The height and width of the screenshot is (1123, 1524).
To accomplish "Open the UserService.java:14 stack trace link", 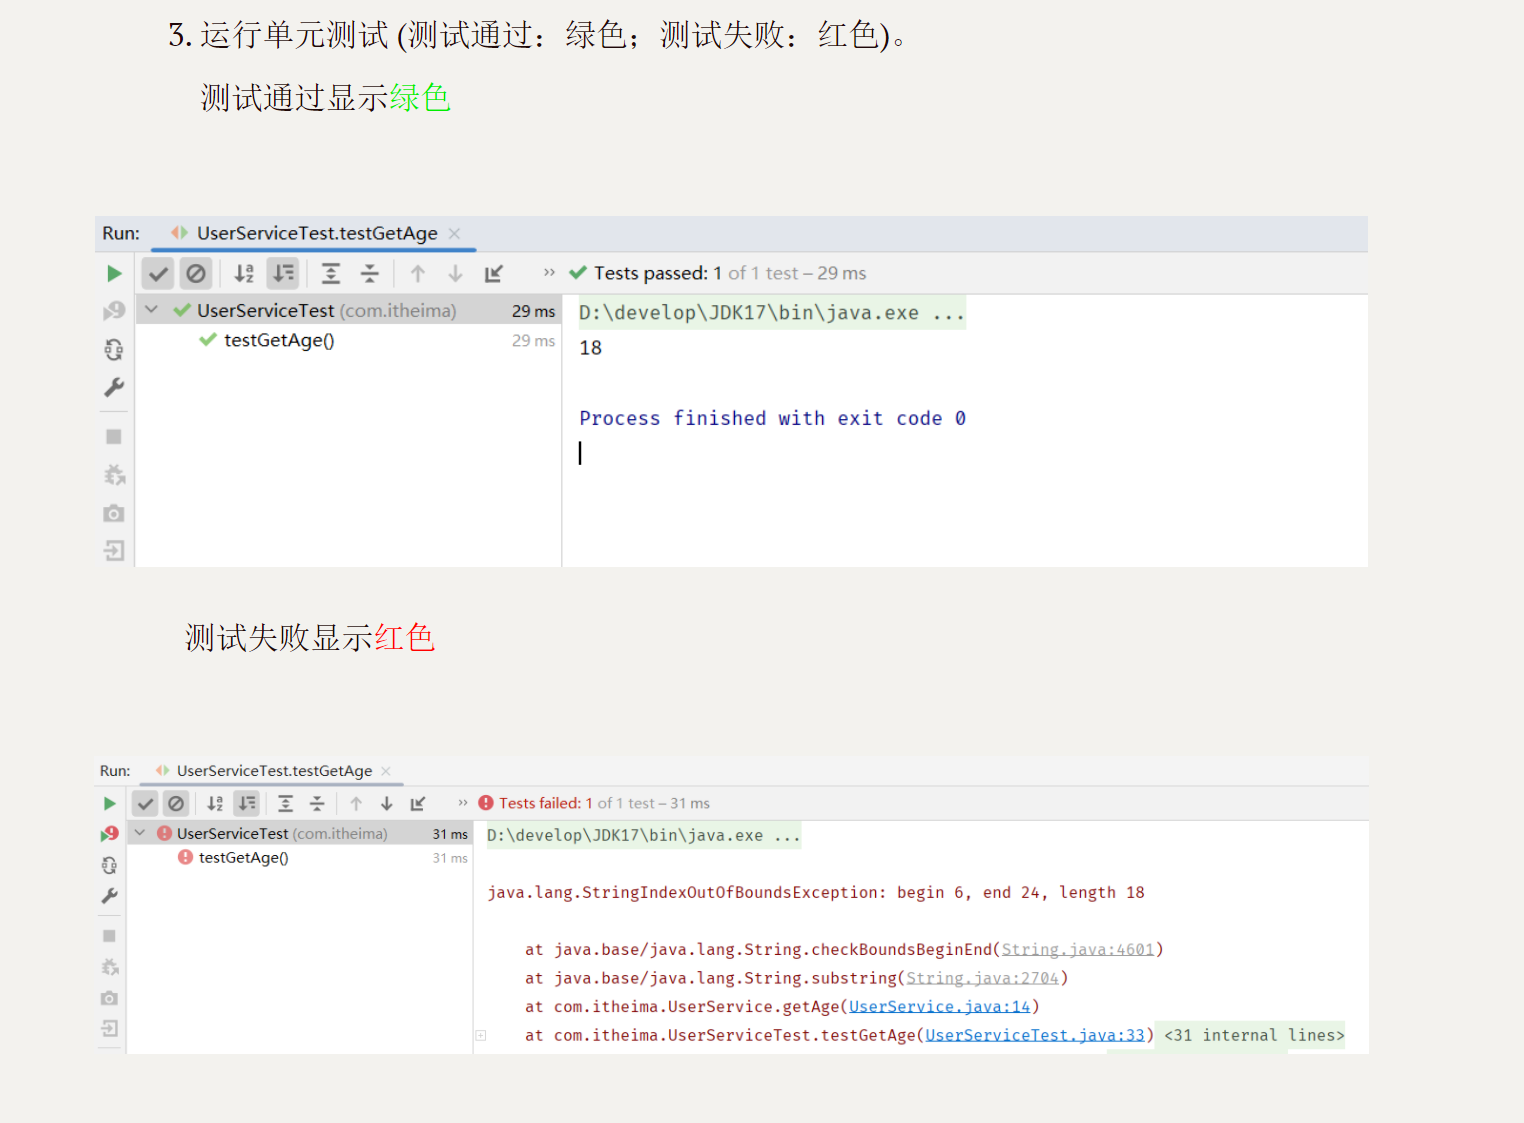I will click(x=939, y=1007).
